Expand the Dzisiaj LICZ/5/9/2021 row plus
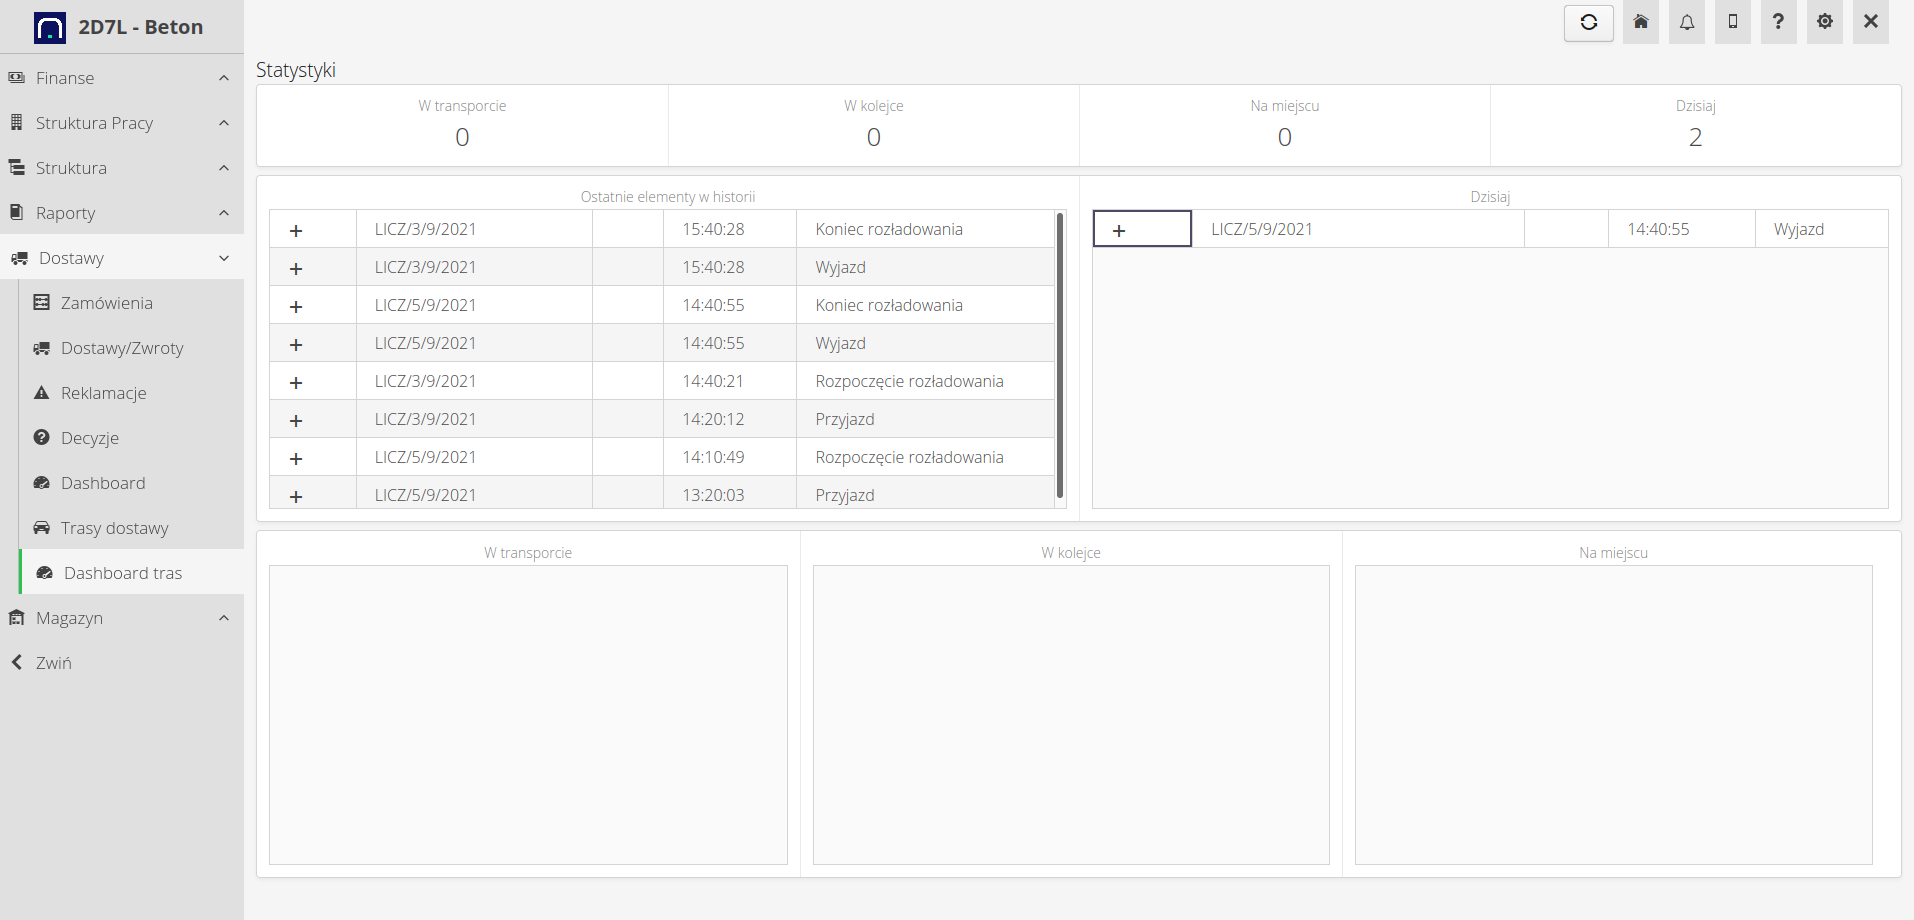 [1119, 230]
